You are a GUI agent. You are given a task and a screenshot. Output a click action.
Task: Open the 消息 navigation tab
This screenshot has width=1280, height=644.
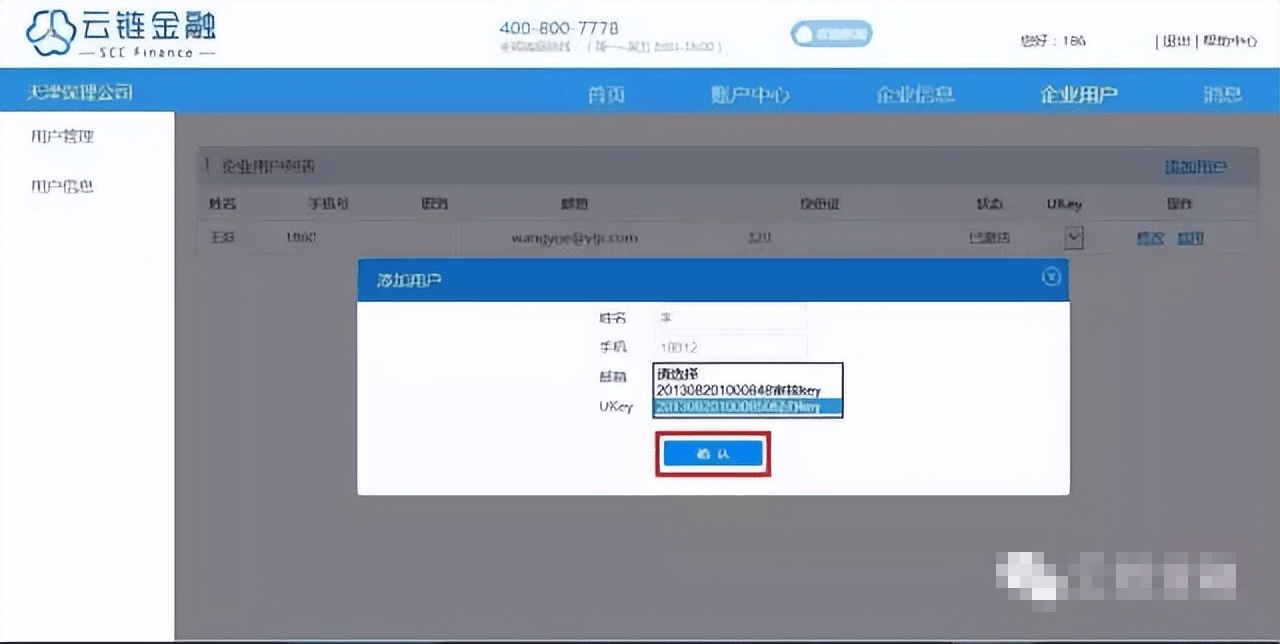pos(1222,95)
